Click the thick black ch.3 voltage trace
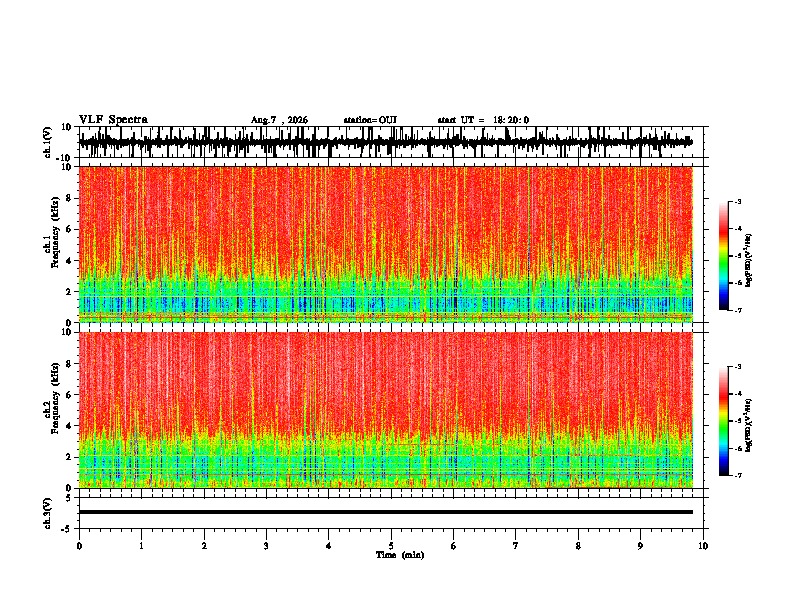This screenshot has width=792, height=612. 386,512
